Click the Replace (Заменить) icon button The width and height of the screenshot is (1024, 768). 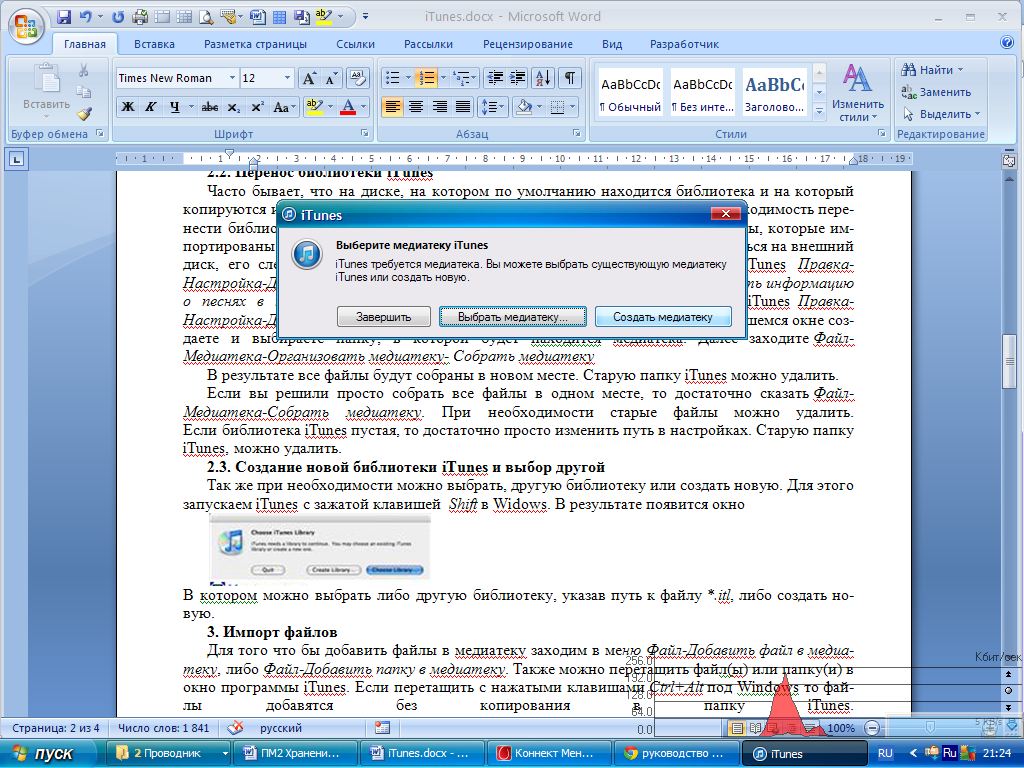(936, 92)
